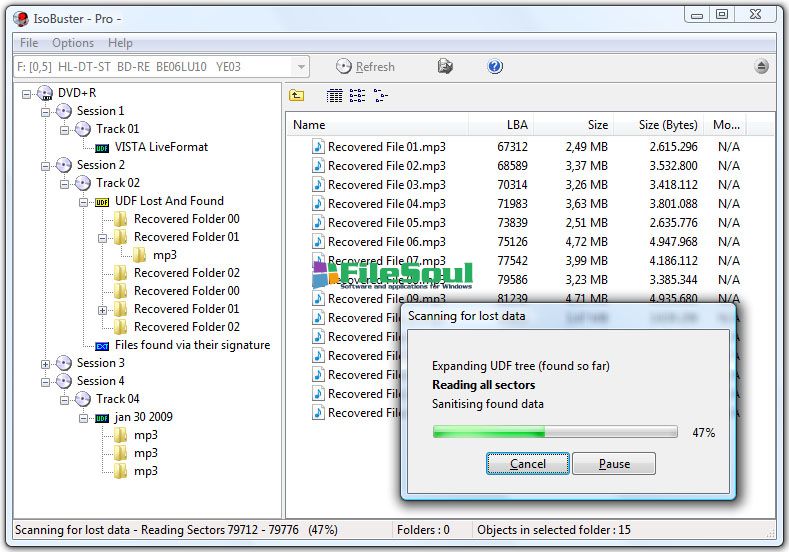Click the scan progress bar
The height and width of the screenshot is (552, 789).
[x=555, y=433]
